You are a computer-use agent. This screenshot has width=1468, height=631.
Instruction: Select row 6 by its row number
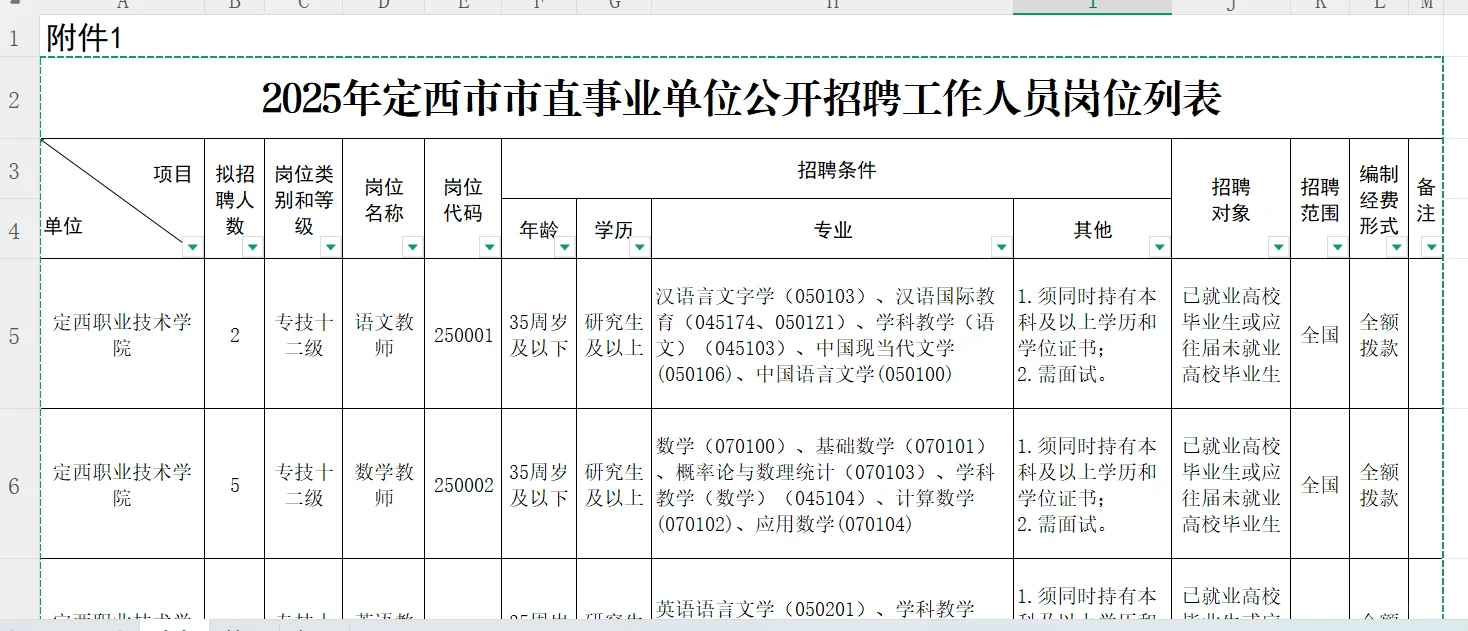point(14,483)
